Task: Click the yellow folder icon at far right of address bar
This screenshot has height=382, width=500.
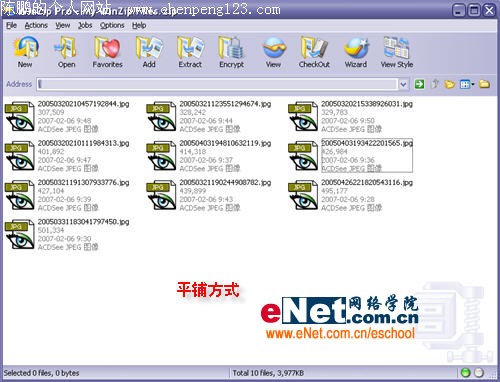Action: pos(484,84)
